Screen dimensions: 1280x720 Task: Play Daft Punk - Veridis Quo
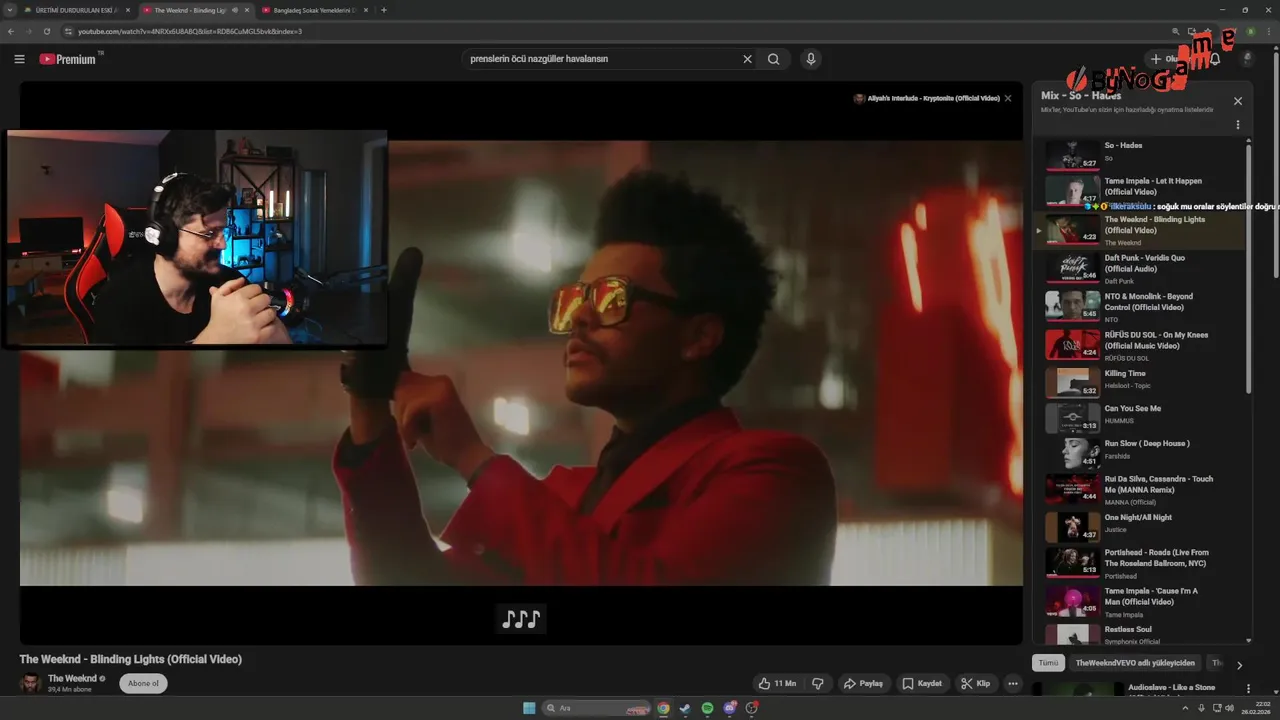[1139, 268]
